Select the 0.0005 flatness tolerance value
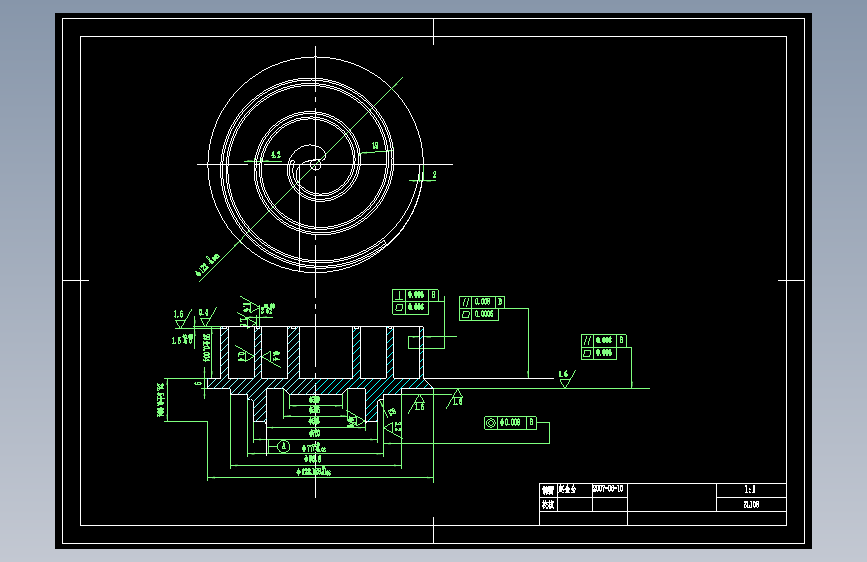The image size is (867, 562). click(484, 314)
